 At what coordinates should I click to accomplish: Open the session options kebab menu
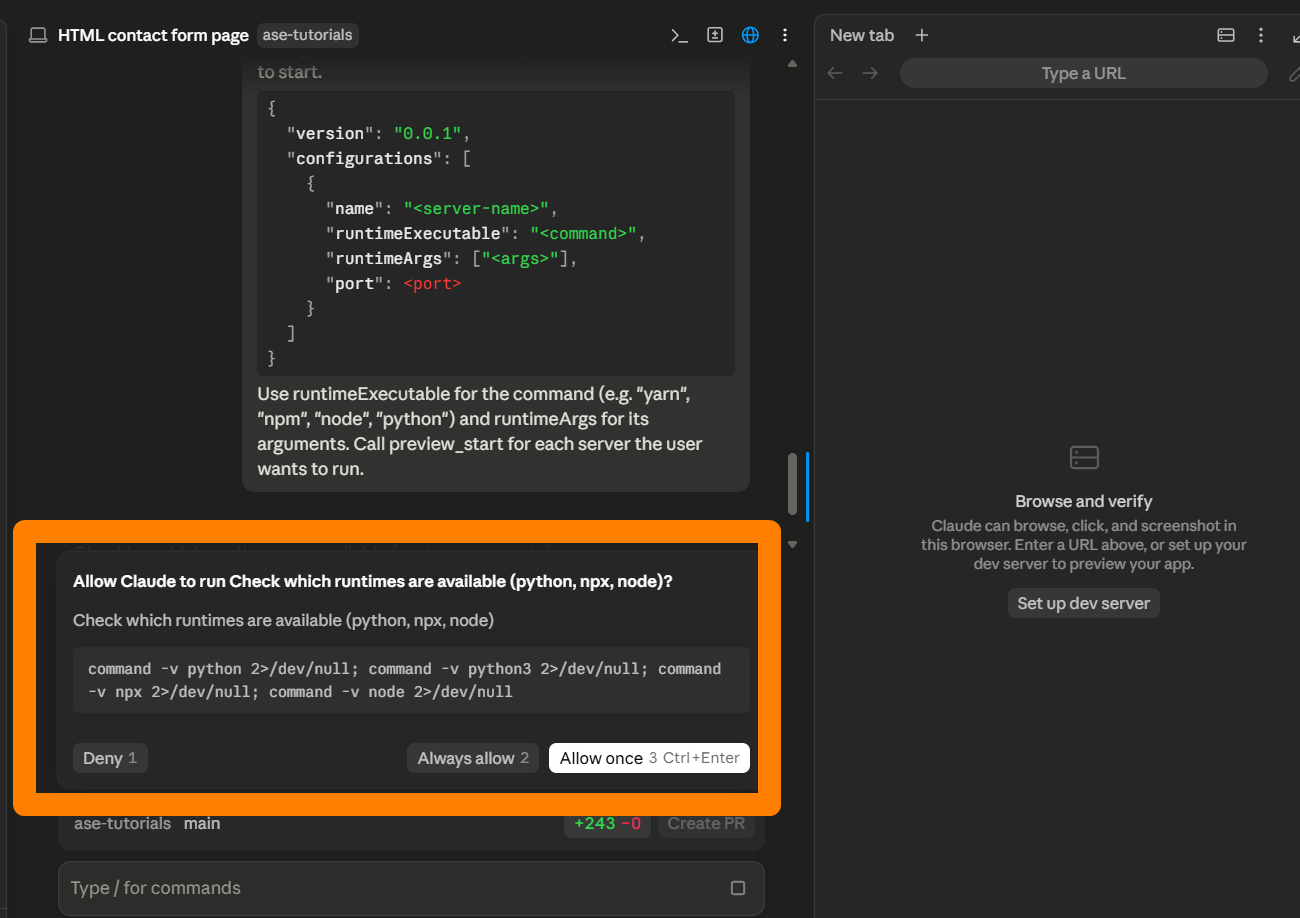pyautogui.click(x=785, y=35)
